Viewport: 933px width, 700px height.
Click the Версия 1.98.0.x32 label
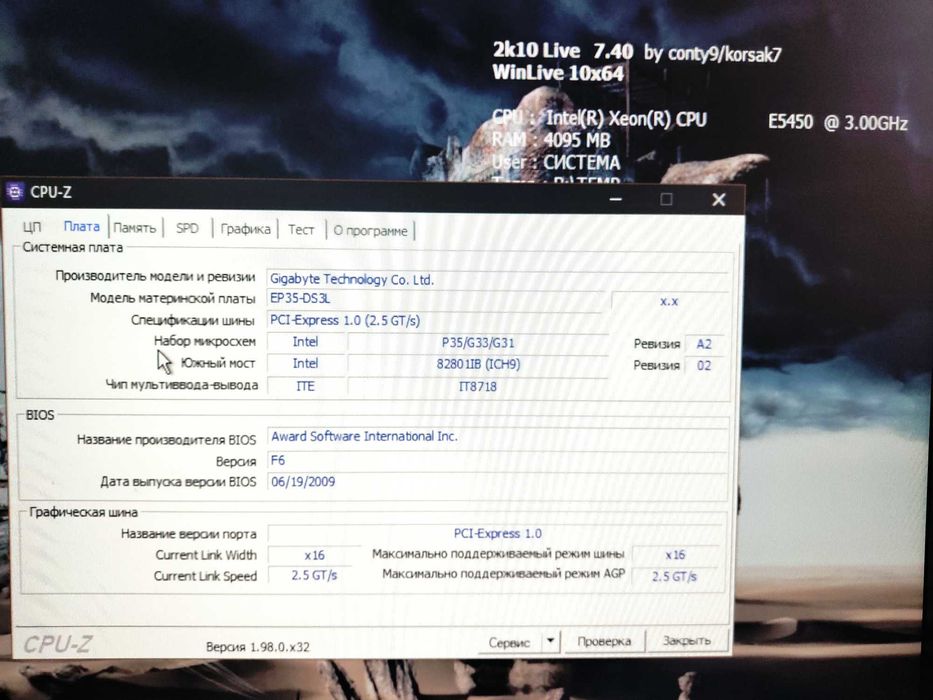(258, 647)
